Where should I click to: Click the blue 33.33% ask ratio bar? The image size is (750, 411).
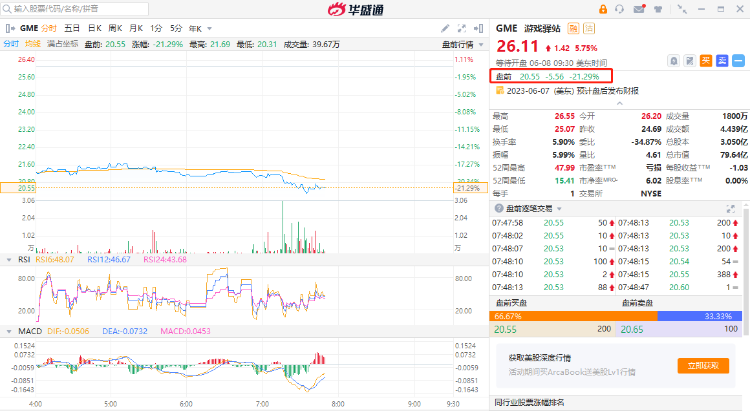700,316
